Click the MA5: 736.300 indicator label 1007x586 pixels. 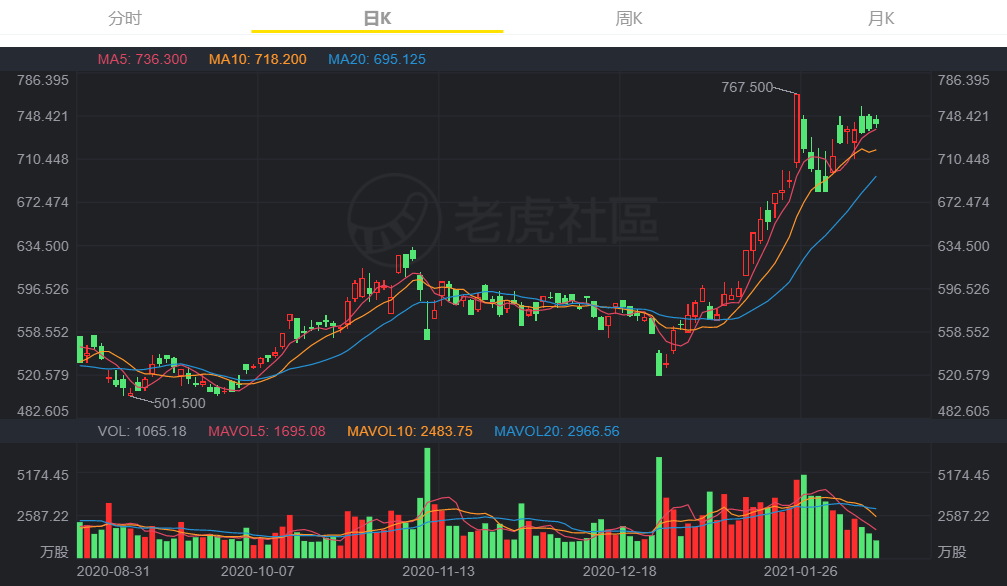tap(142, 59)
